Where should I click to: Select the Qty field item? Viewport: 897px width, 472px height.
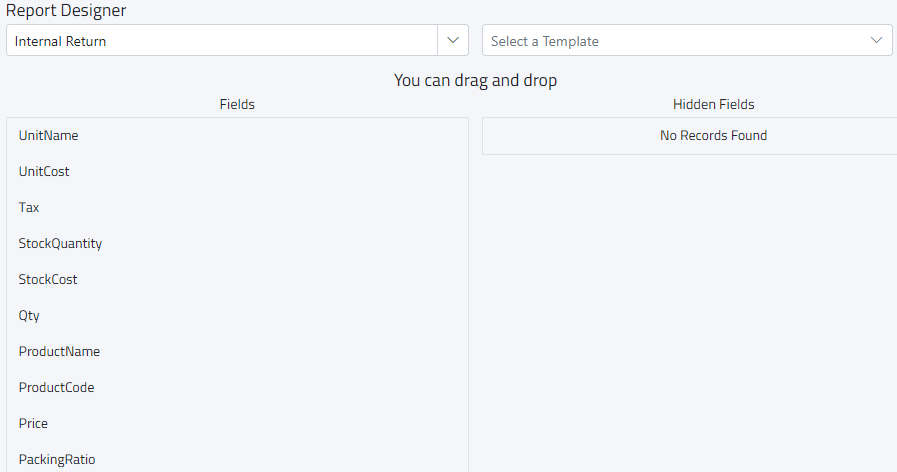[x=29, y=316]
